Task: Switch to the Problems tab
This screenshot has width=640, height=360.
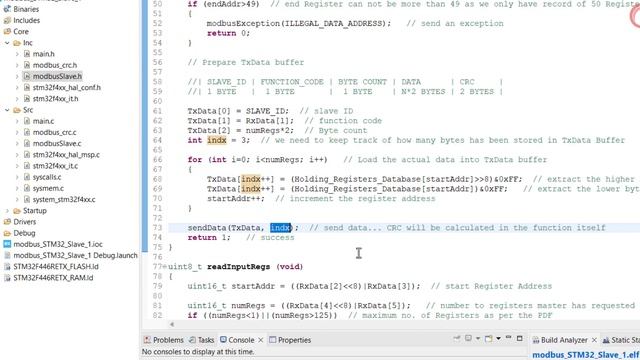Action: tap(164, 340)
